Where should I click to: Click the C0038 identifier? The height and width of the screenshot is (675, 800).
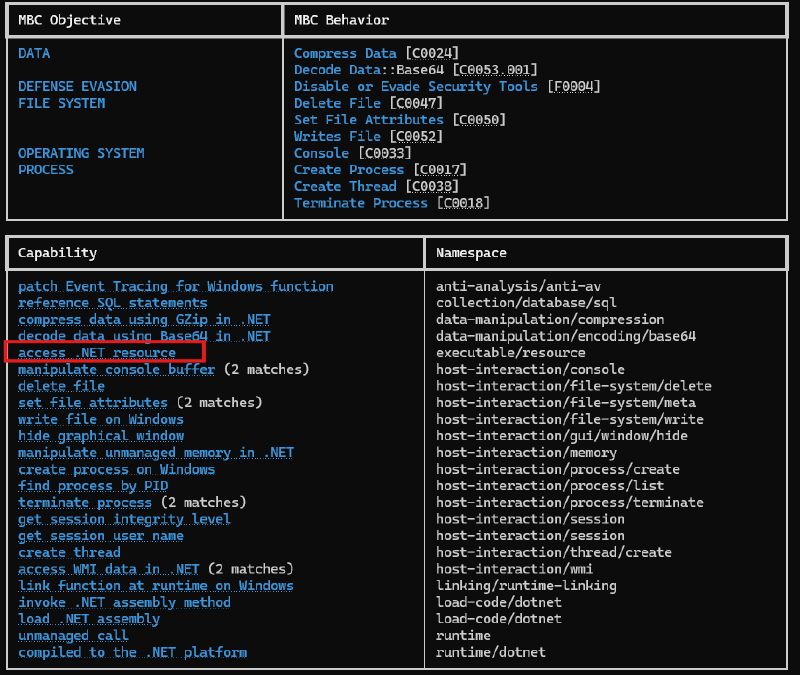432,187
